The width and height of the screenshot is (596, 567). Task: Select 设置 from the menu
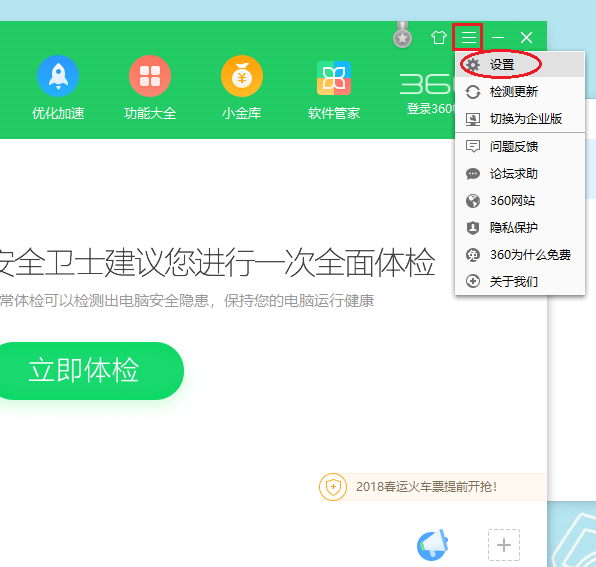(x=520, y=65)
